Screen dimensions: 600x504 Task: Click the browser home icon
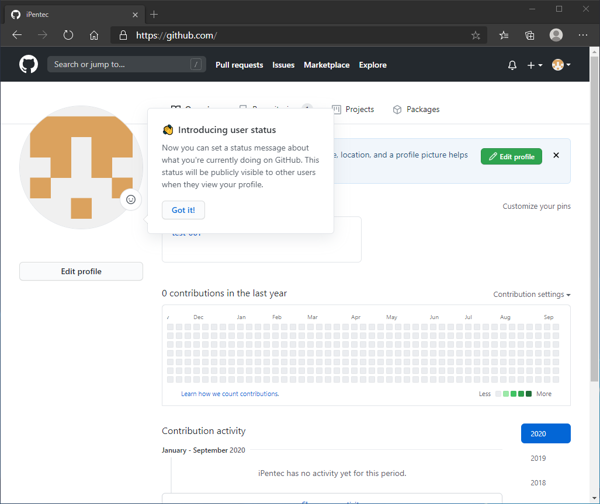click(94, 36)
